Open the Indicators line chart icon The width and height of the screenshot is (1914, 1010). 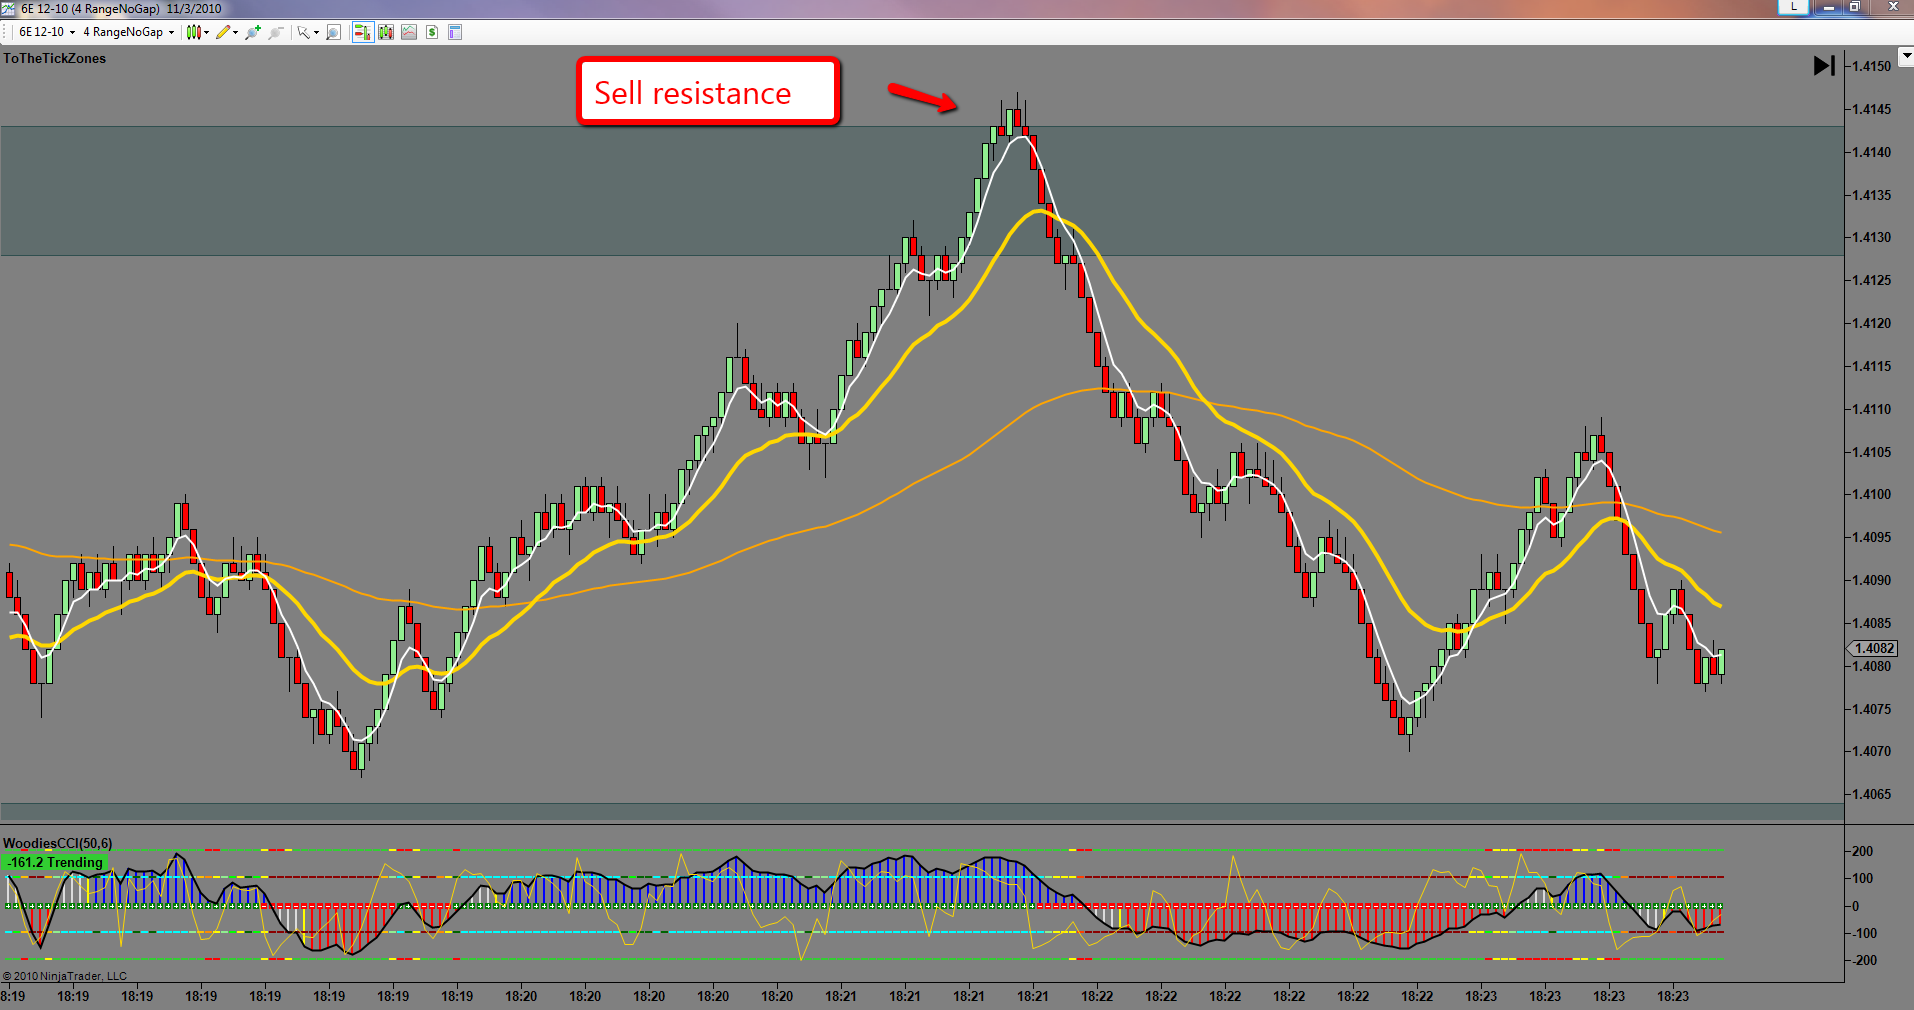point(409,32)
